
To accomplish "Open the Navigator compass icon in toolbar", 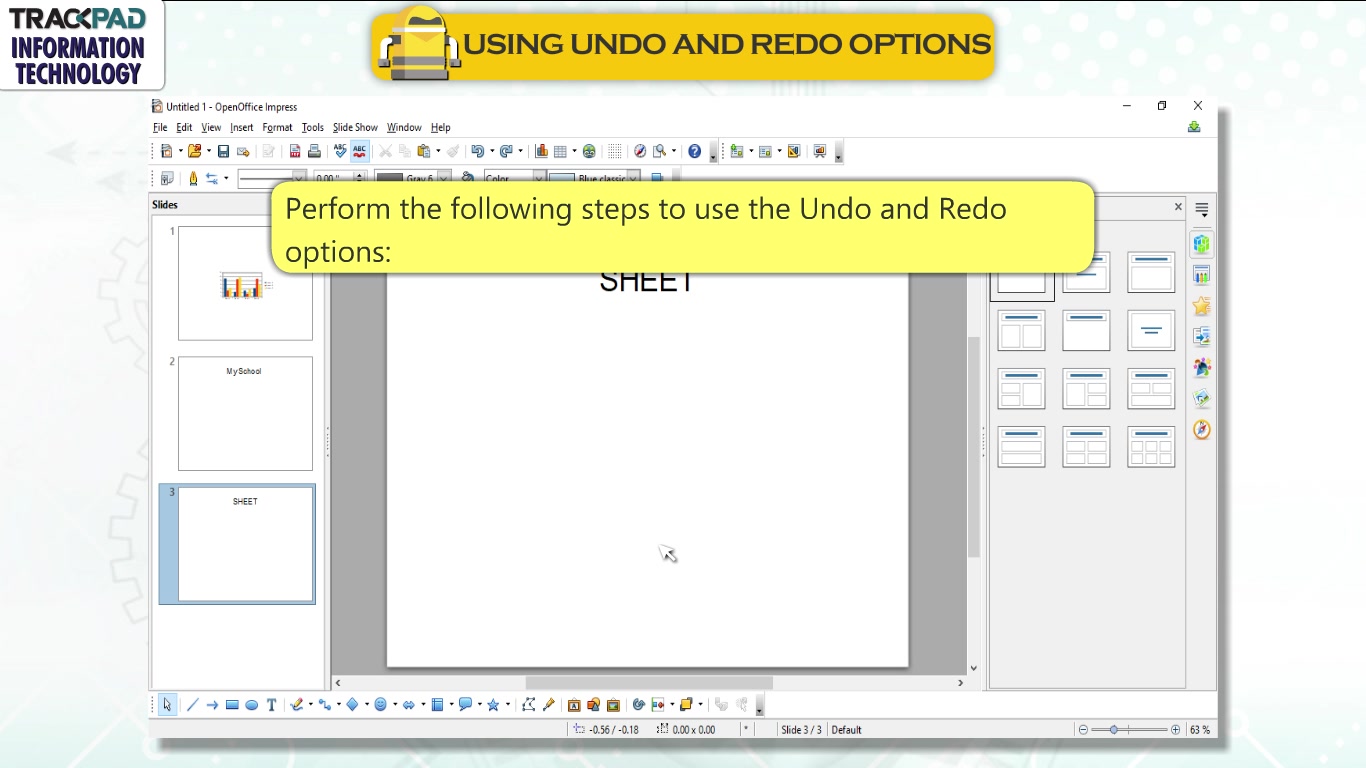I will [x=640, y=151].
